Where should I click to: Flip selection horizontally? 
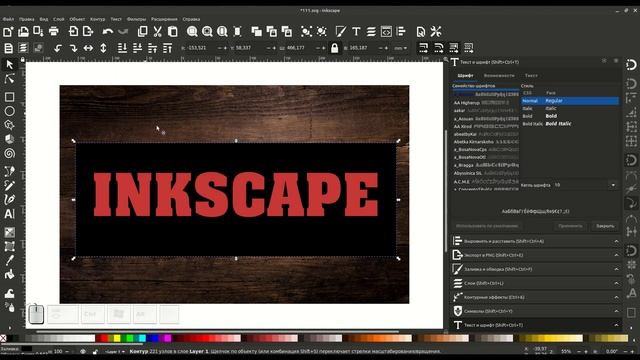[88, 48]
